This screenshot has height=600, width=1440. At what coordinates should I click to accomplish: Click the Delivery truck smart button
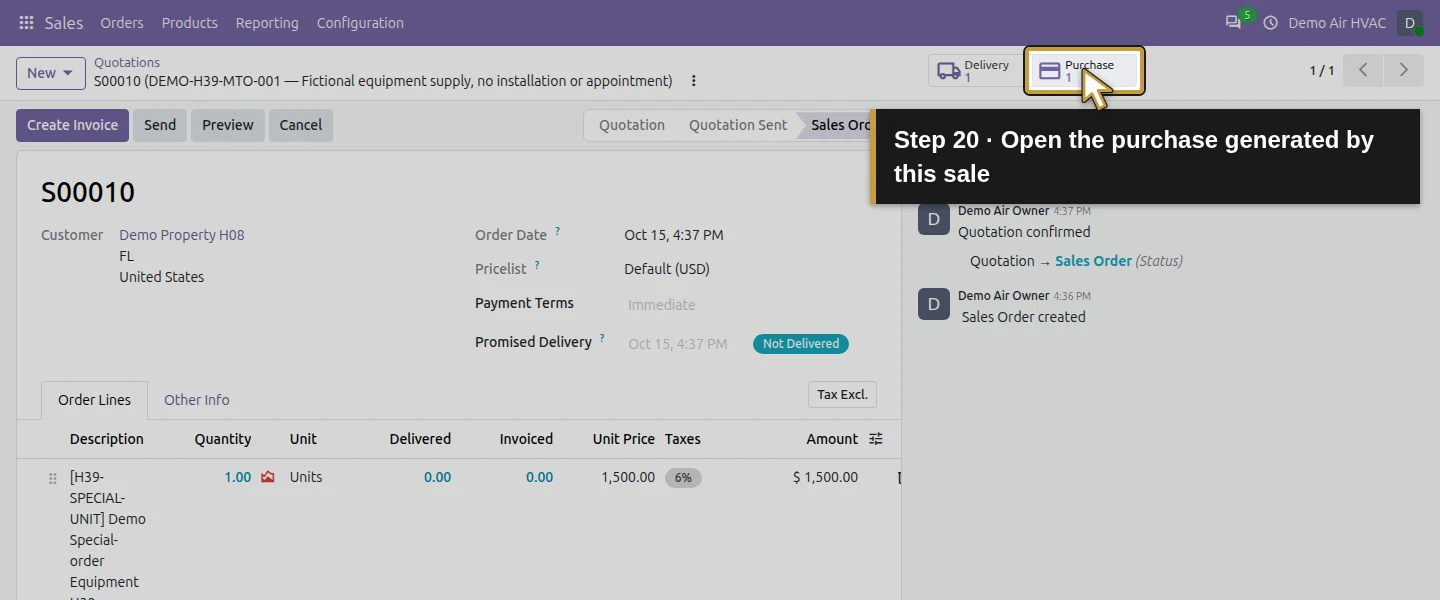pyautogui.click(x=974, y=71)
